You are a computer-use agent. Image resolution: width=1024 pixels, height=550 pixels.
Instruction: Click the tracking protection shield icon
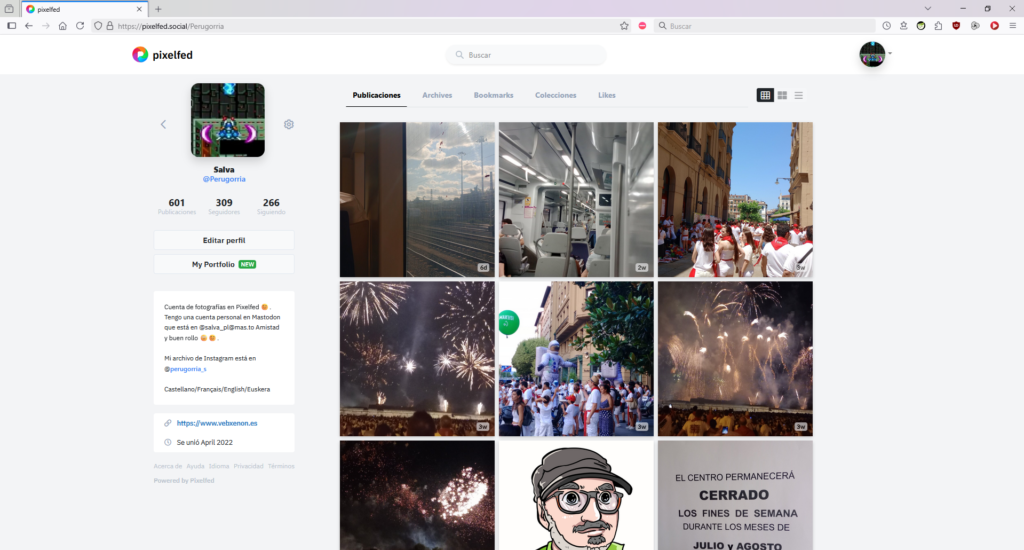coord(98,26)
